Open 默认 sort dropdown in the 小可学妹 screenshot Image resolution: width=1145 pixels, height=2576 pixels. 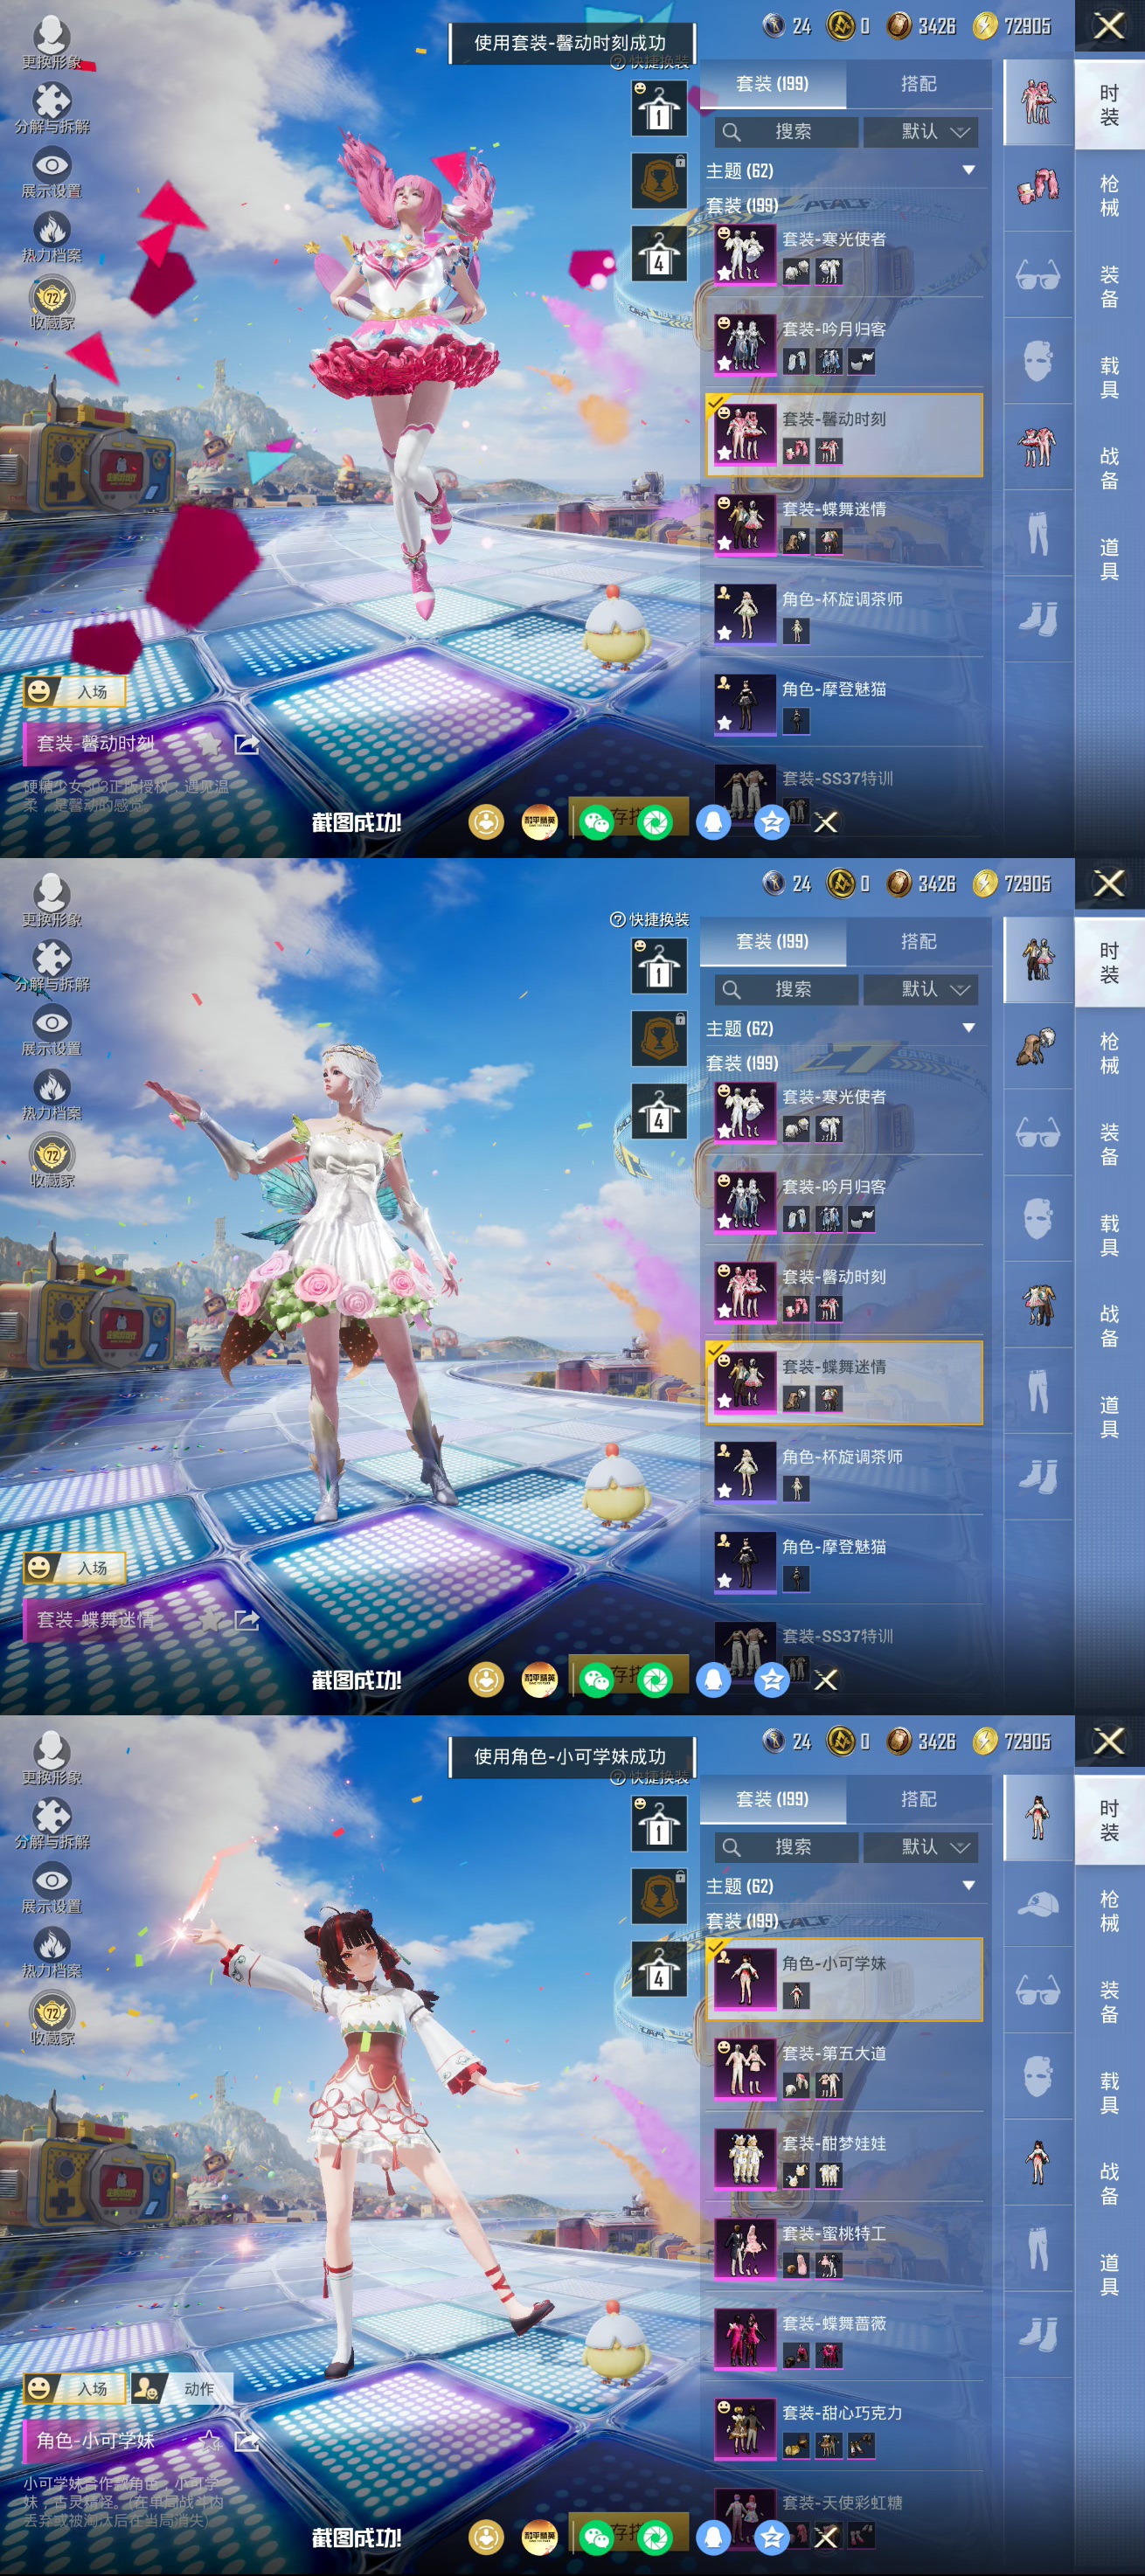click(920, 1847)
